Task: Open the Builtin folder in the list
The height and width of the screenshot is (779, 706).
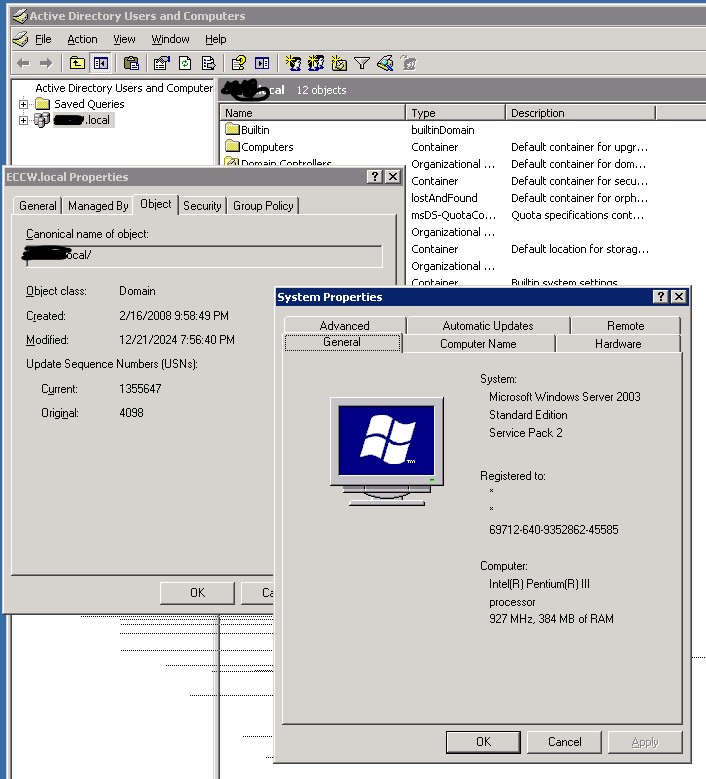Action: pos(254,130)
